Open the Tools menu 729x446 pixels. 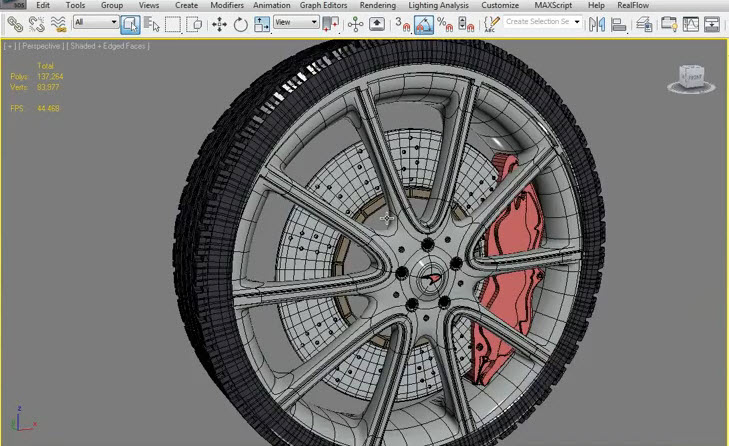pos(75,5)
